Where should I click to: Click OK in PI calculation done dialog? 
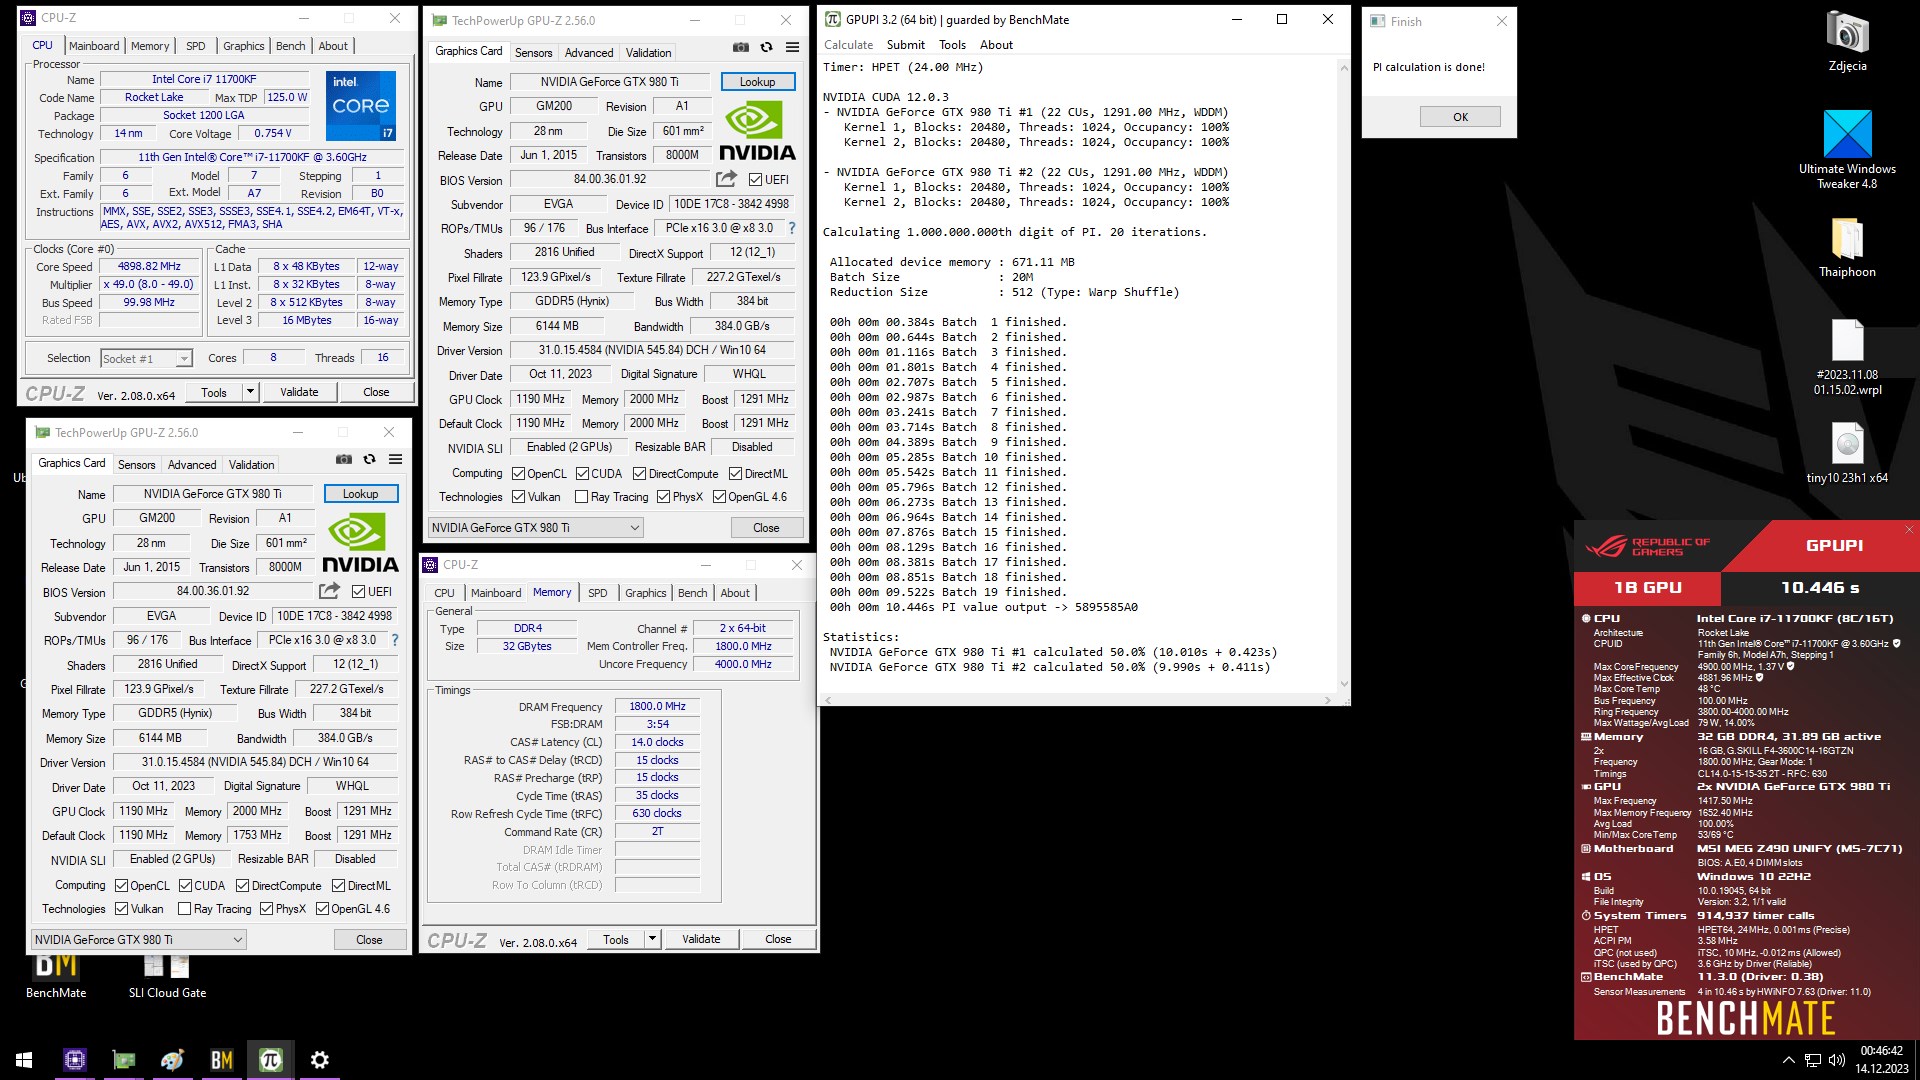pos(1460,117)
